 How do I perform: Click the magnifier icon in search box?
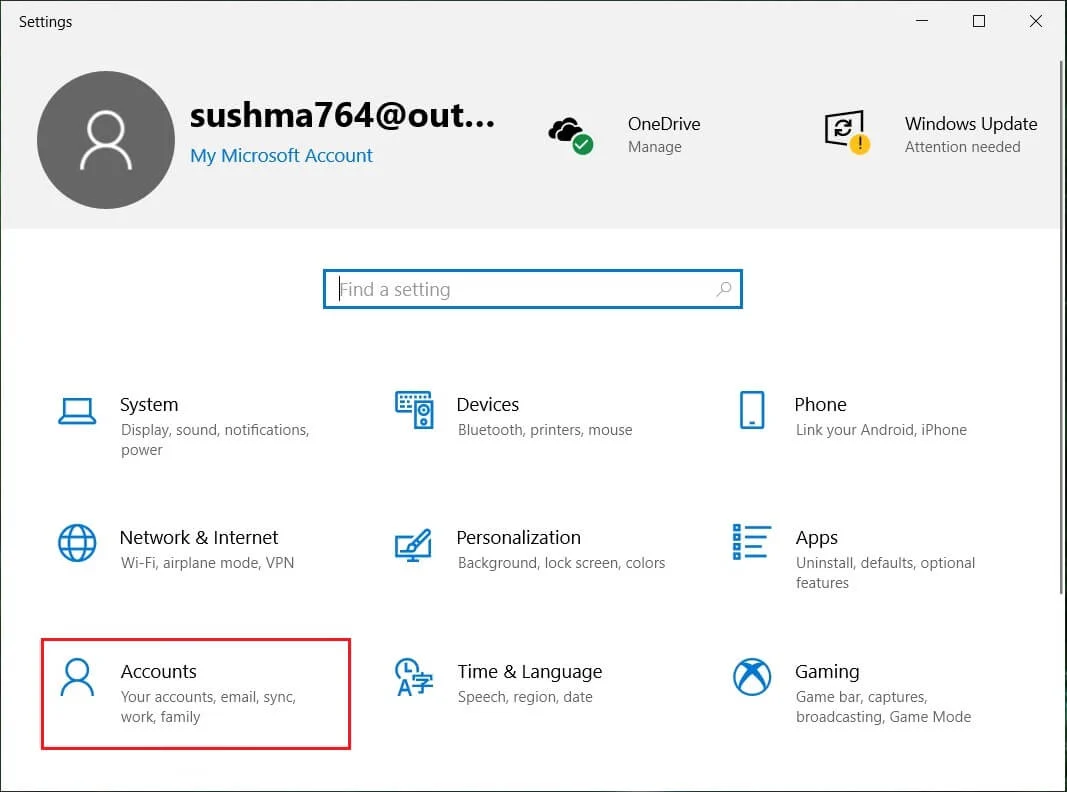click(724, 290)
